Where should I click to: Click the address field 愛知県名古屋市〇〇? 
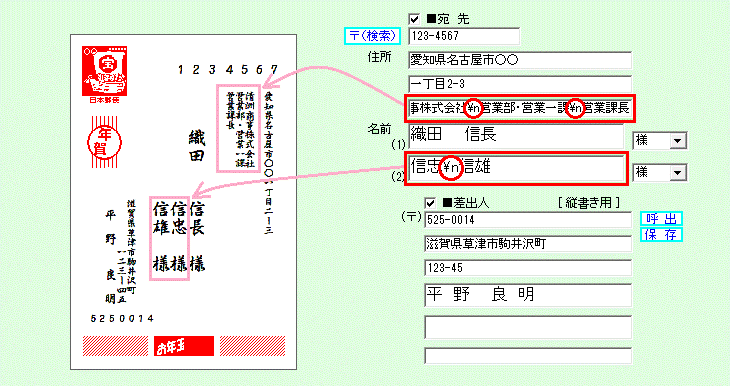tap(520, 60)
